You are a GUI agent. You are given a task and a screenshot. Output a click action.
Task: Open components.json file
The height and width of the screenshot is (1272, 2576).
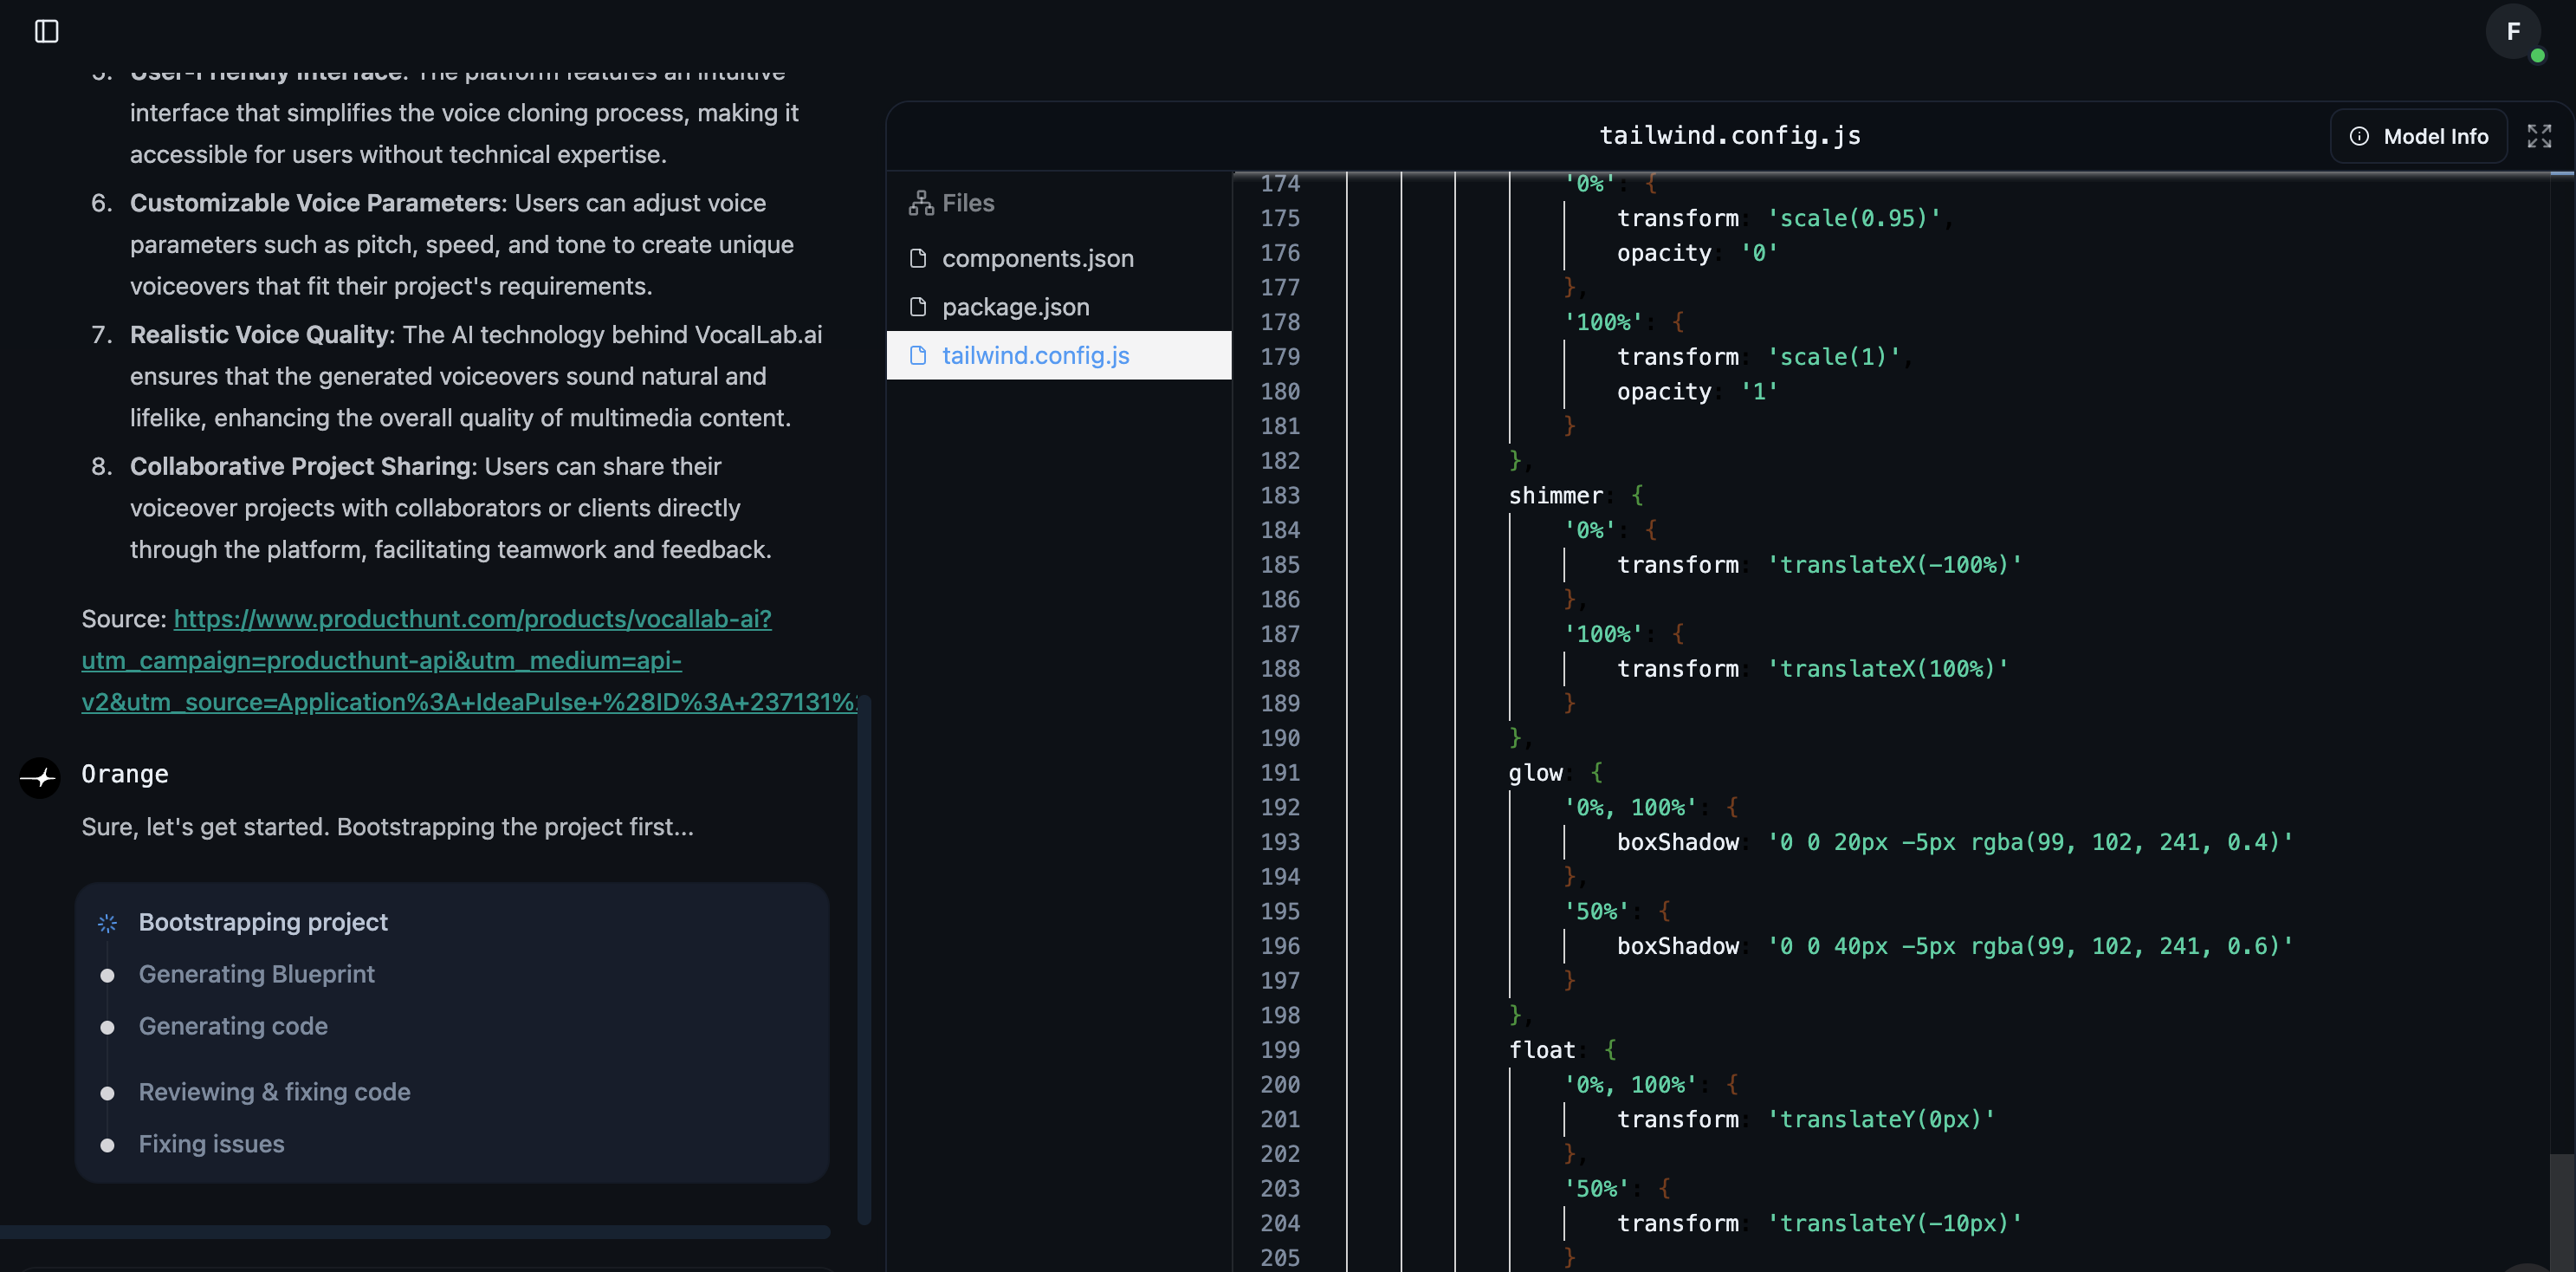1058,258
